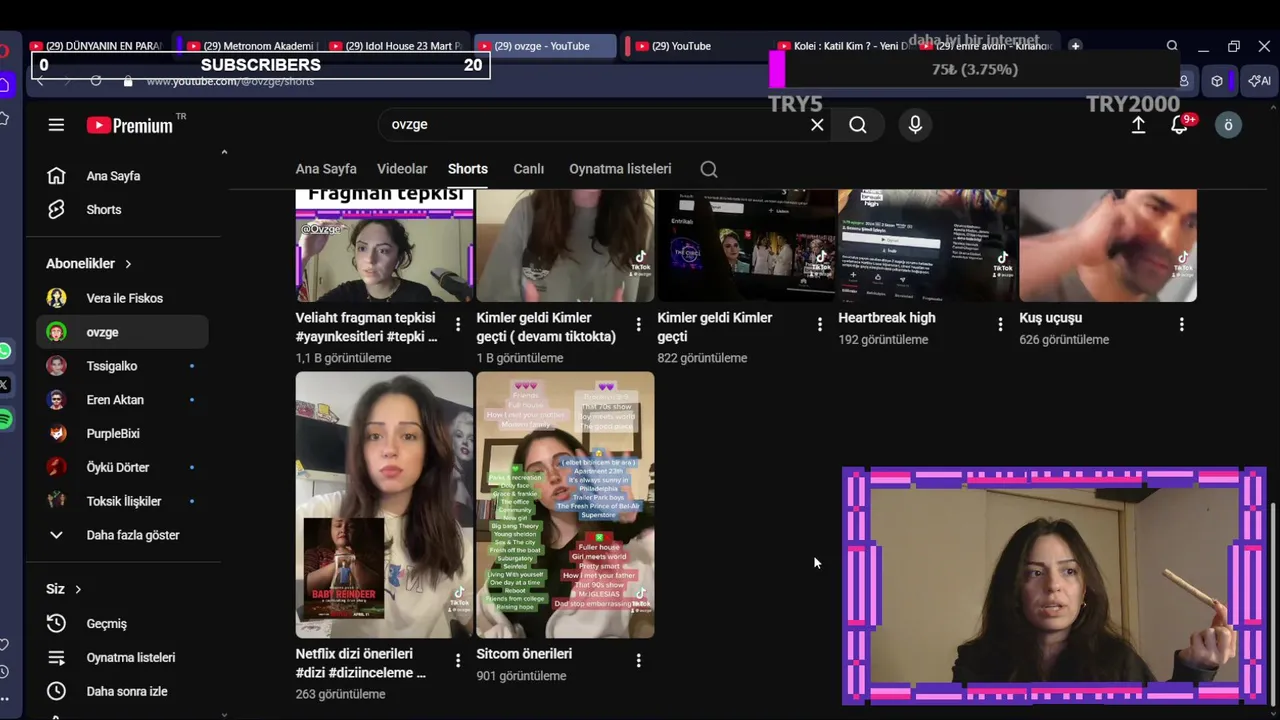Open options menu for 822 görüntüleme short
This screenshot has height=720, width=1280.
(x=820, y=324)
